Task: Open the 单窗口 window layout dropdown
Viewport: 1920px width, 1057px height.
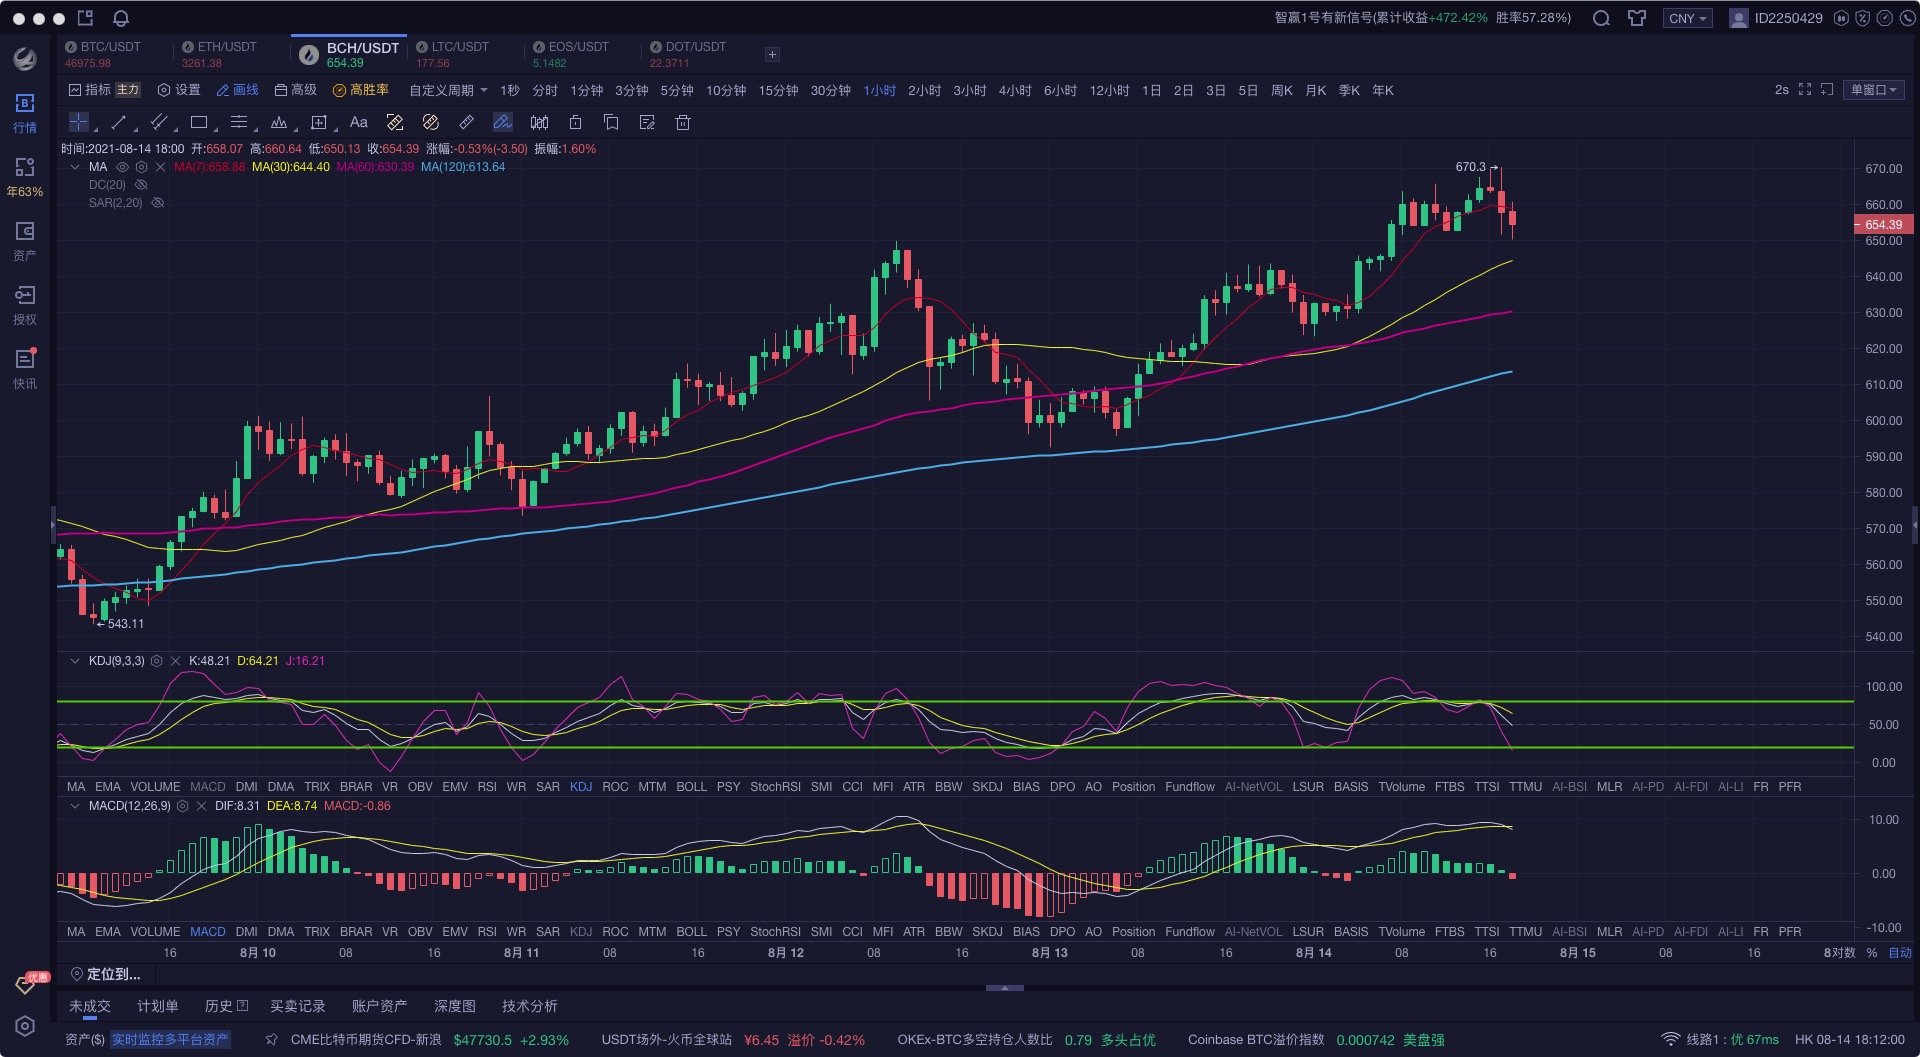Action: tap(1873, 90)
